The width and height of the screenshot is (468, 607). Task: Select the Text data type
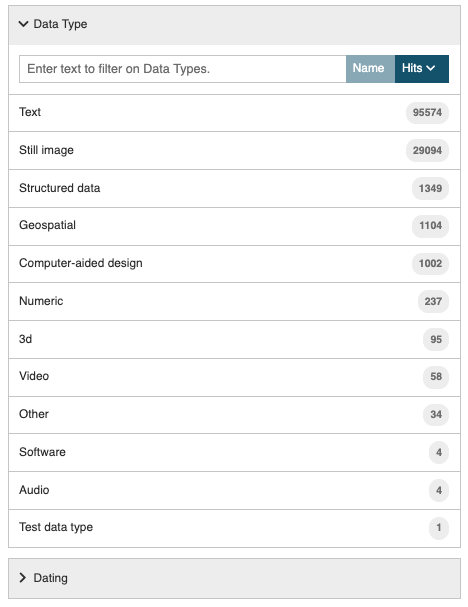(234, 113)
